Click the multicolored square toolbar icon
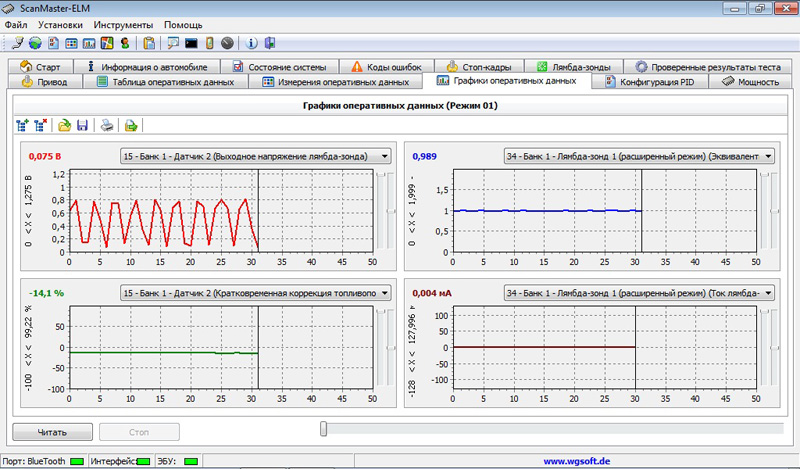The width and height of the screenshot is (800, 469). 107,43
